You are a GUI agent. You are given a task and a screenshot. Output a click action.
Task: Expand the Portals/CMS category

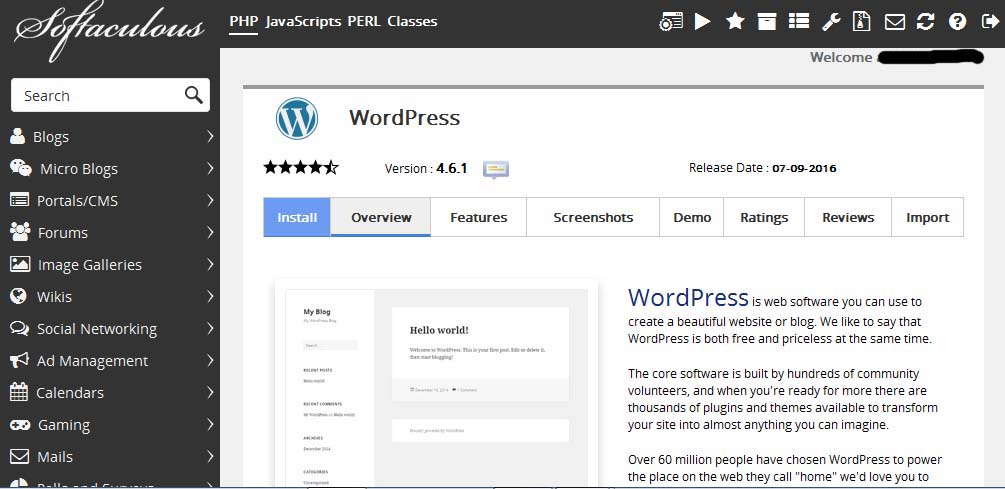coord(109,201)
